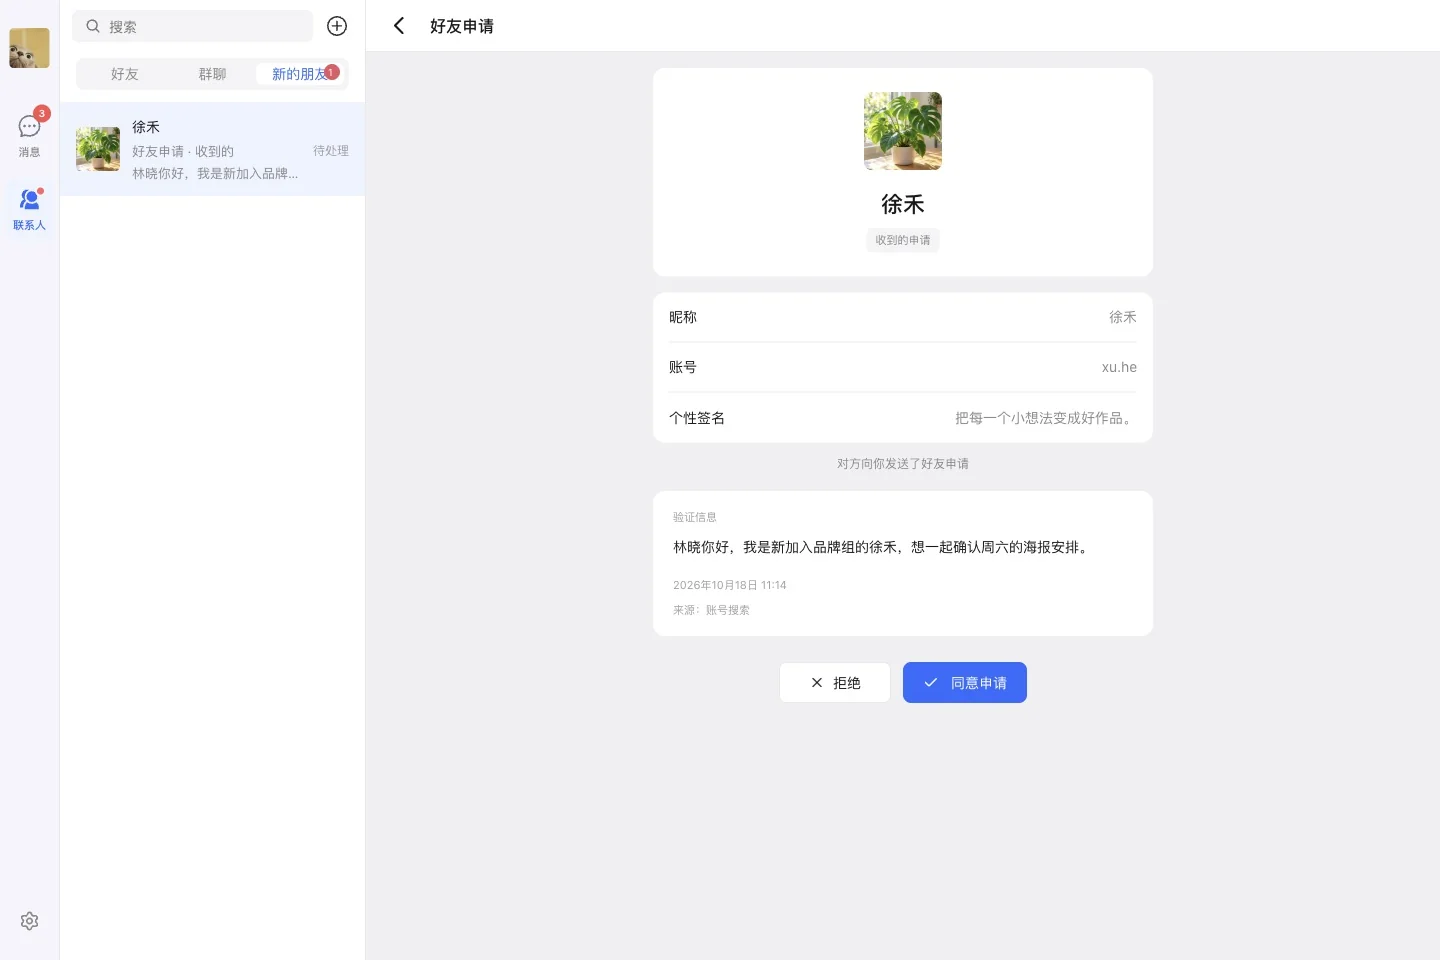
Task: Click the timestamp 2026年10月18日 11:14
Action: coord(730,585)
